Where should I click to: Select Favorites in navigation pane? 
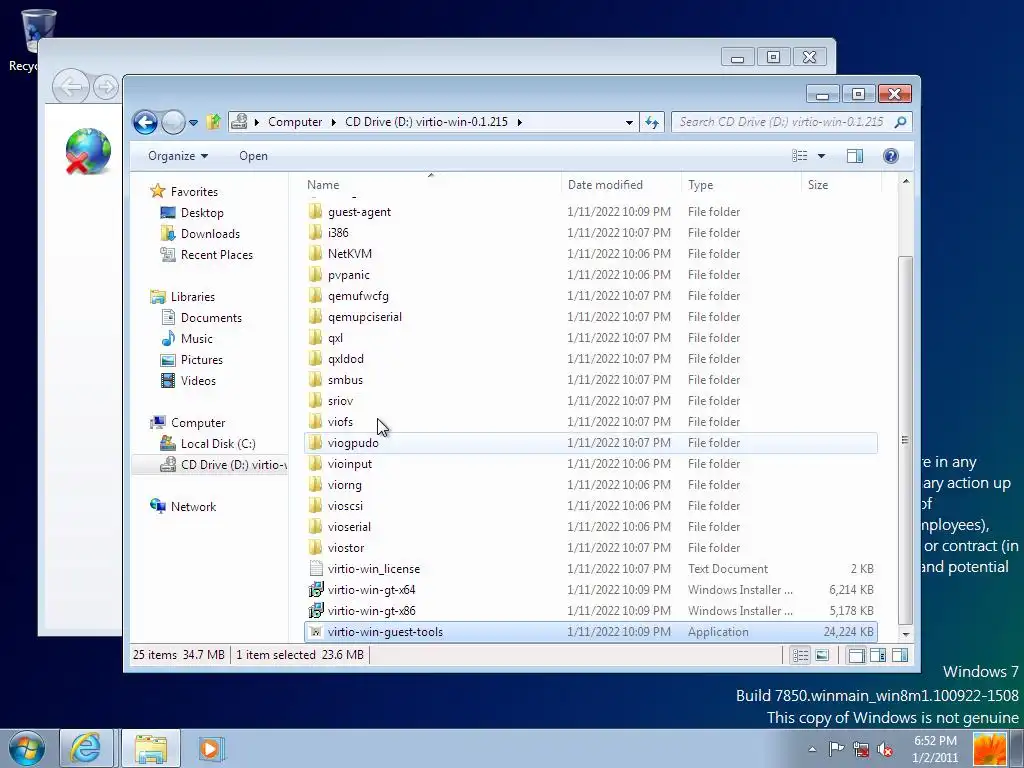pyautogui.click(x=194, y=191)
